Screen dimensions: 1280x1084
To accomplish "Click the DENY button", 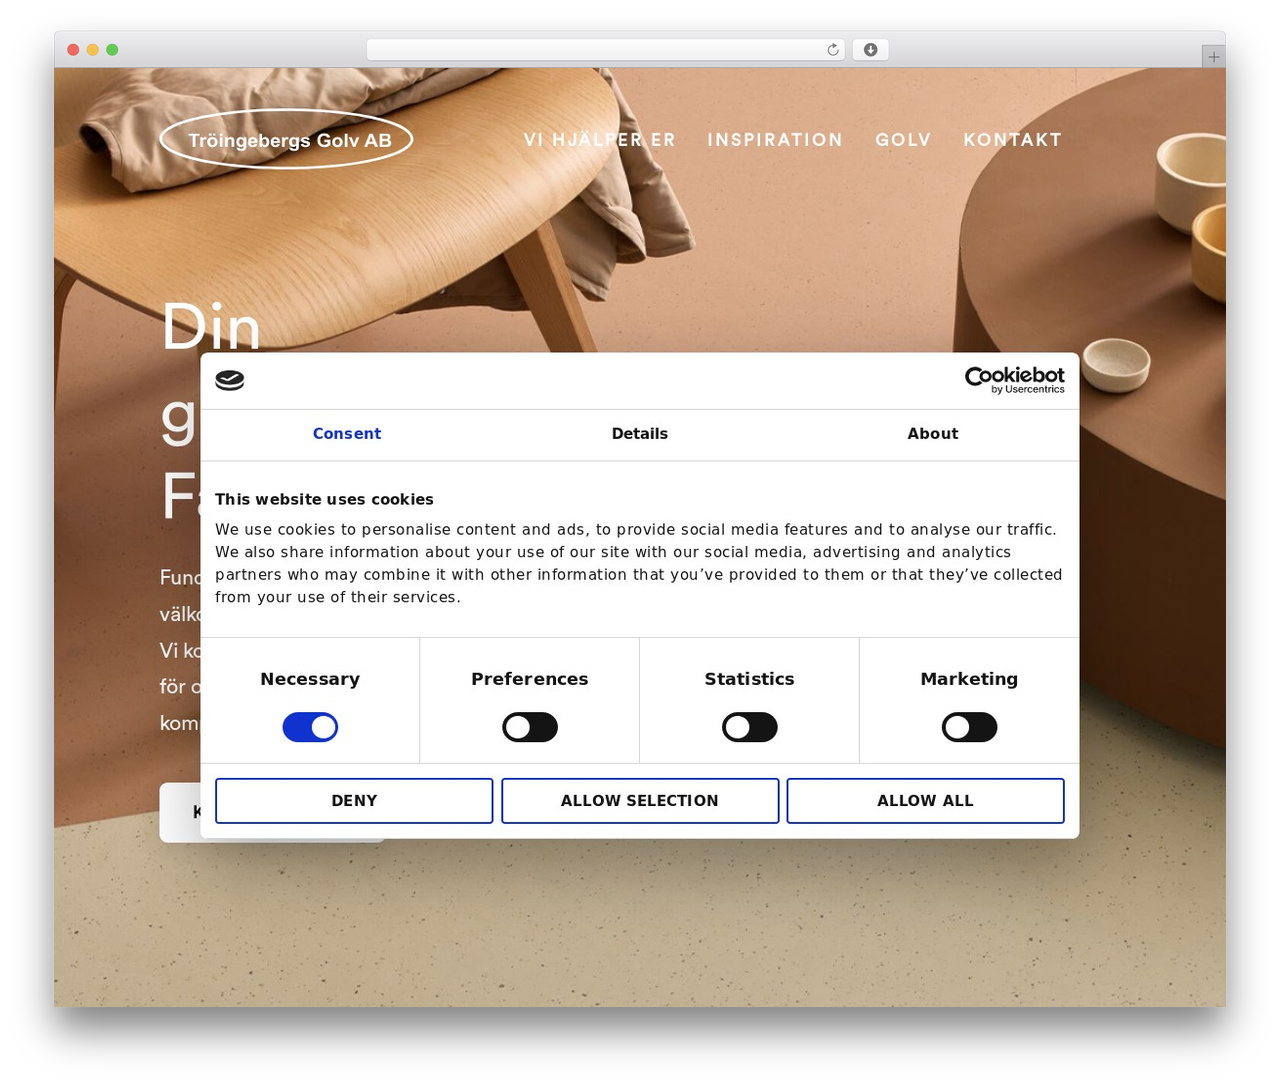I will (x=354, y=801).
